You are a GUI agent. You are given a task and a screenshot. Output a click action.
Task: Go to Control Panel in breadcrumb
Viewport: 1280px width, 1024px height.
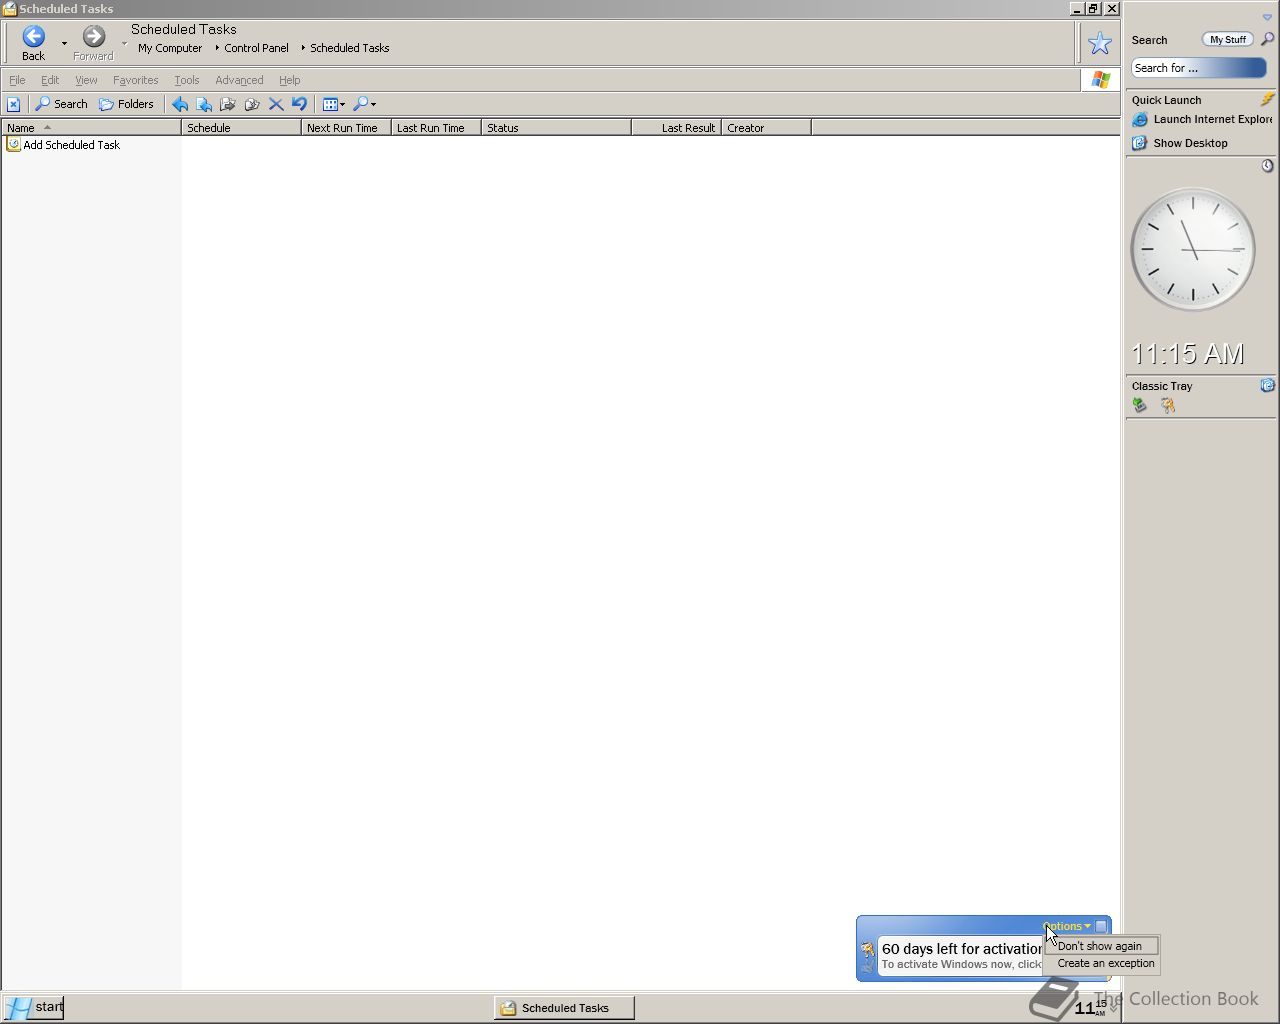pos(256,48)
